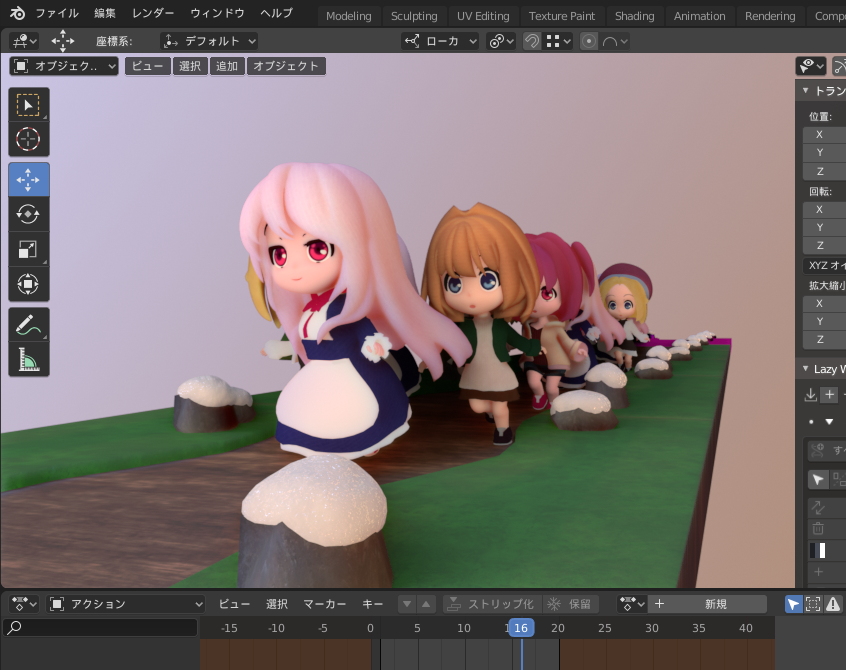Toggle the snapping magnet button
This screenshot has height=670, width=846.
coord(532,41)
